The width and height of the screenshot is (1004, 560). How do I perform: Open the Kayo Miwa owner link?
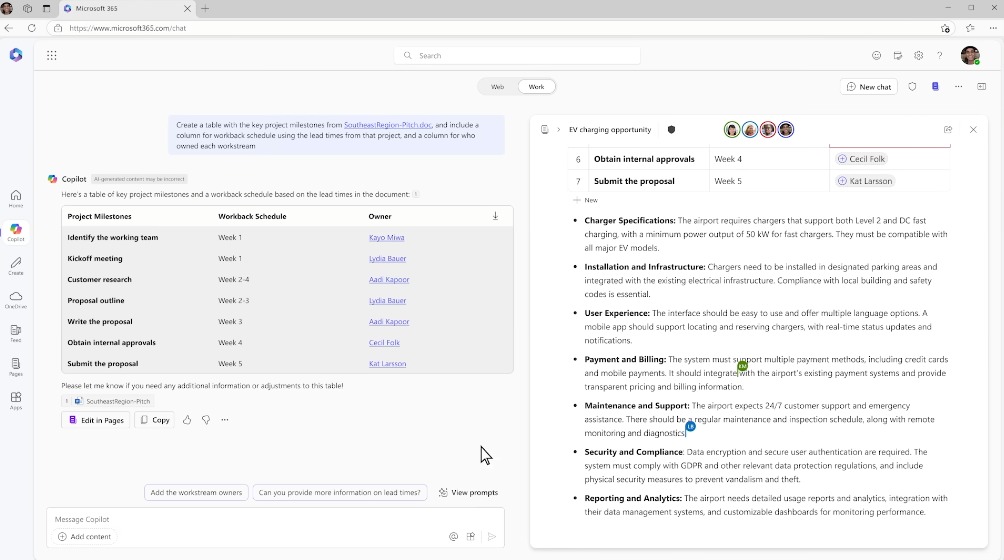[386, 238]
